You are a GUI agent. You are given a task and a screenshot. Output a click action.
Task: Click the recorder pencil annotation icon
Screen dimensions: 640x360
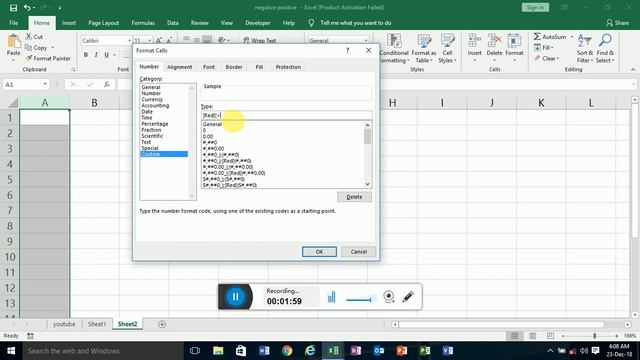point(408,296)
